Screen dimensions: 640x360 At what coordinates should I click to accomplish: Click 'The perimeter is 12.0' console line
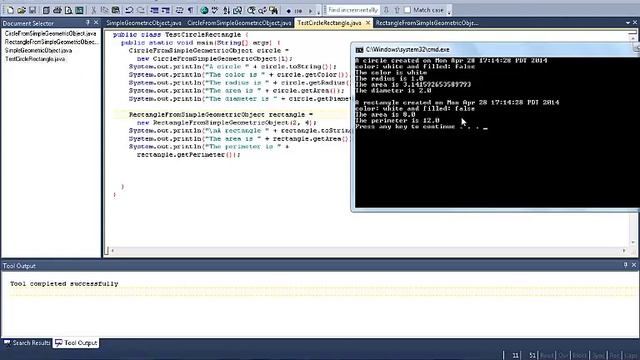[x=397, y=121]
